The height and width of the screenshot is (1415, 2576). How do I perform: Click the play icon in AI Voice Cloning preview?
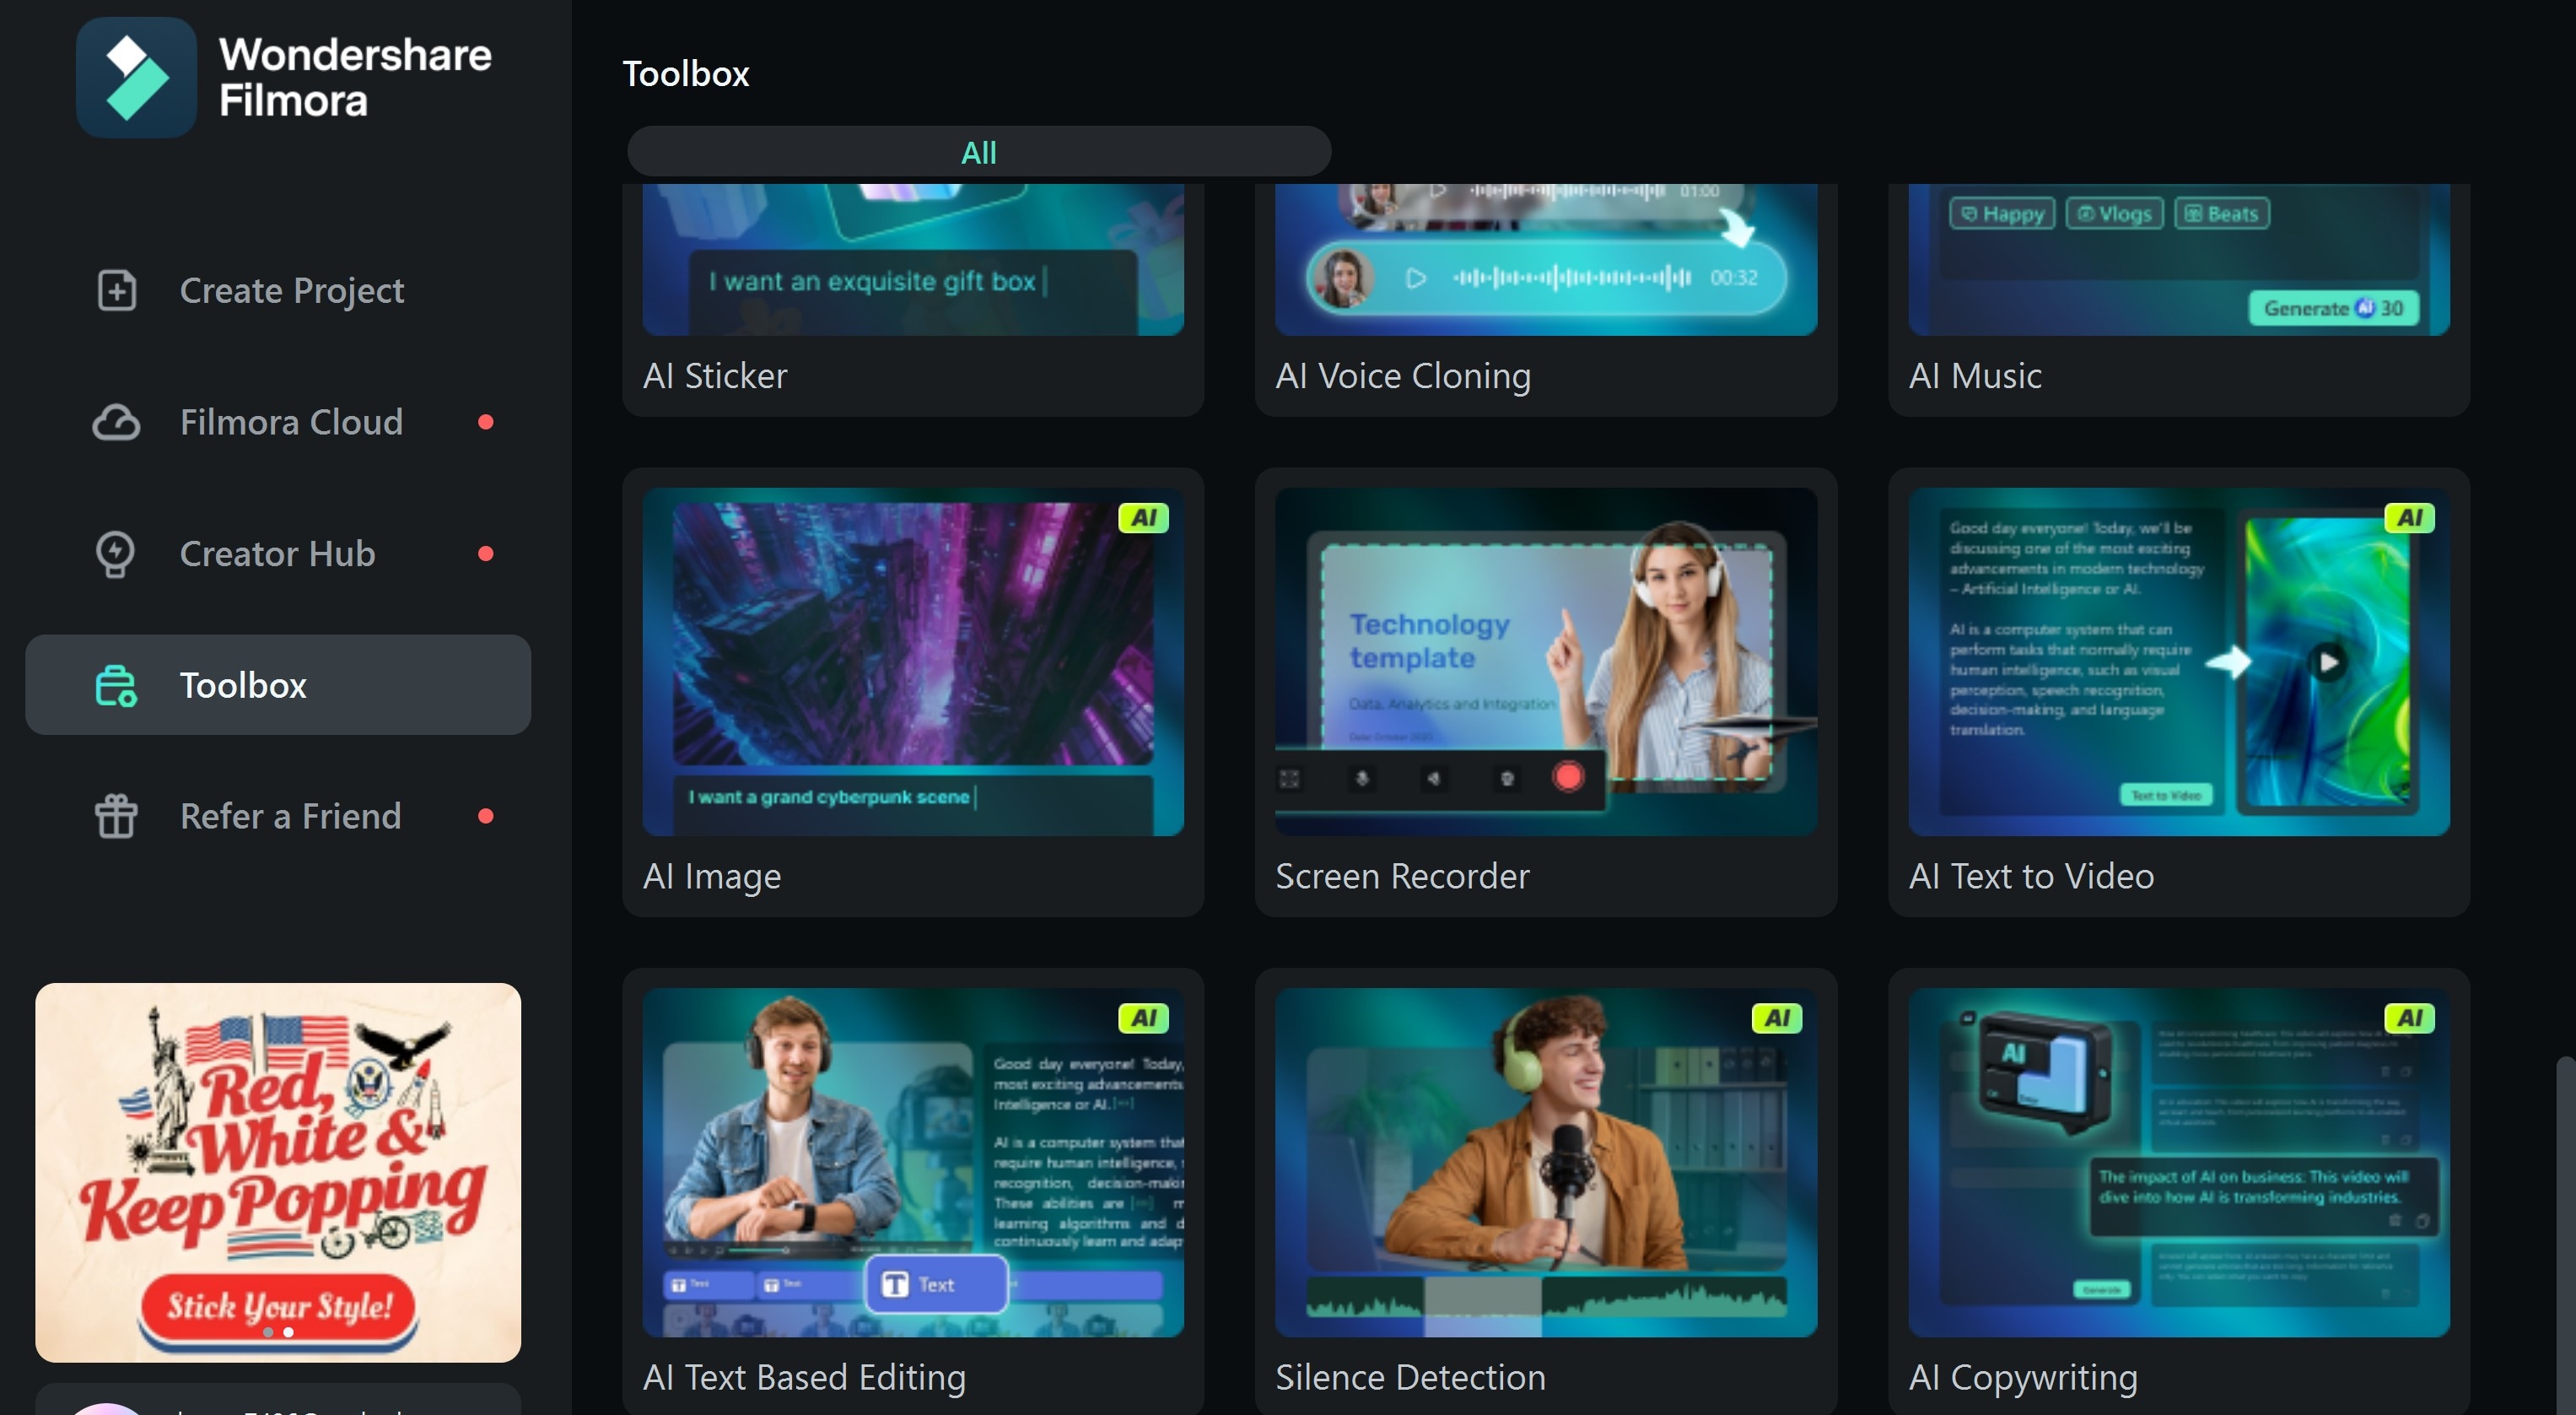(1415, 278)
